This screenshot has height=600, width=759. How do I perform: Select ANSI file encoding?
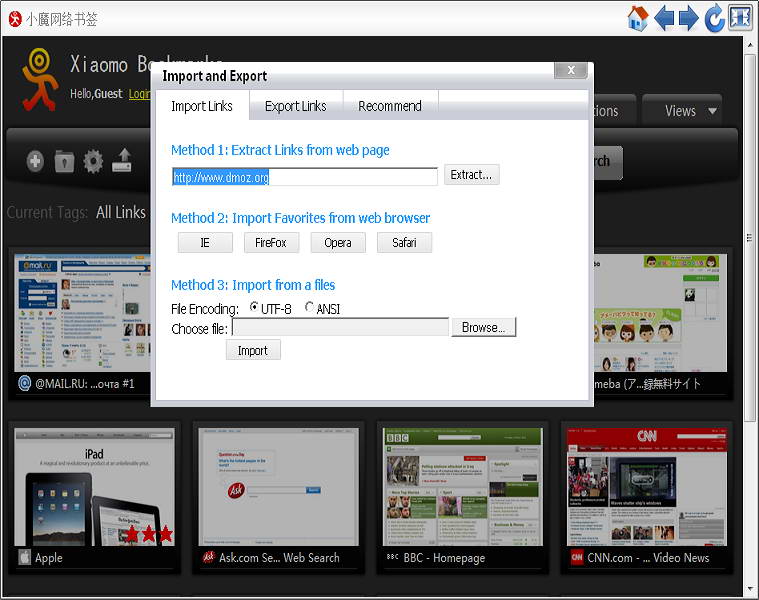pyautogui.click(x=309, y=308)
